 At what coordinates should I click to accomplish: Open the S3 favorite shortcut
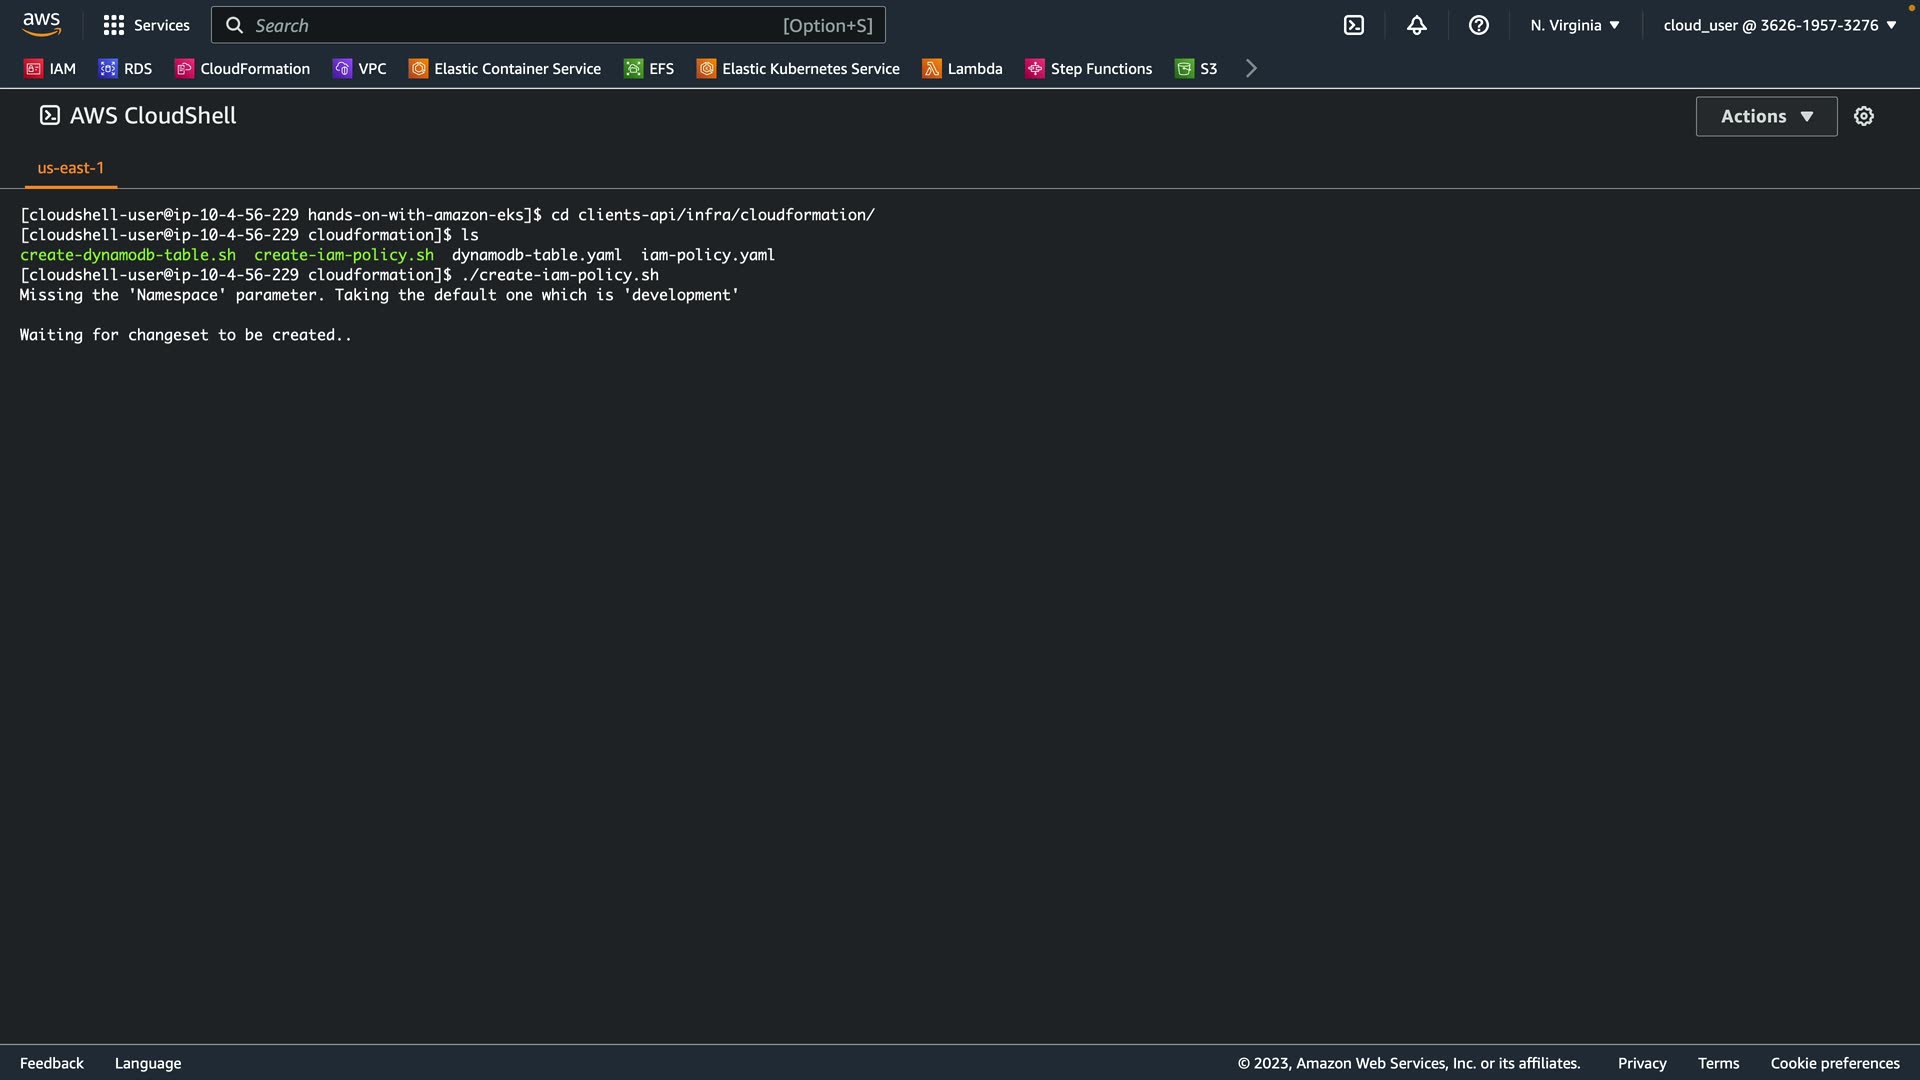pos(1196,68)
